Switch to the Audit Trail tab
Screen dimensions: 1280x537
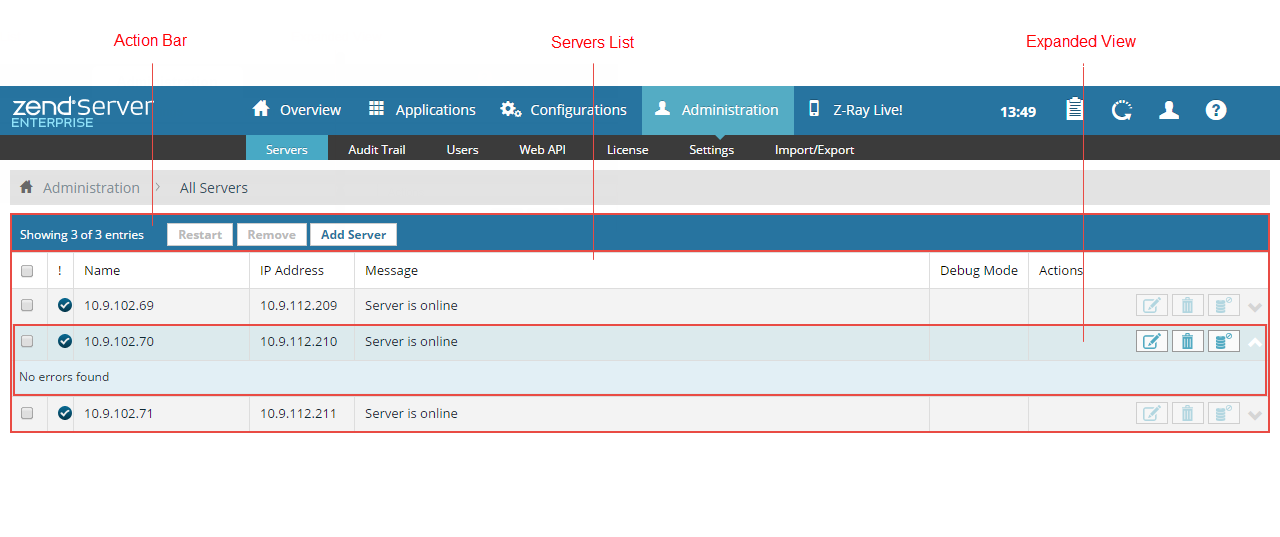376,150
